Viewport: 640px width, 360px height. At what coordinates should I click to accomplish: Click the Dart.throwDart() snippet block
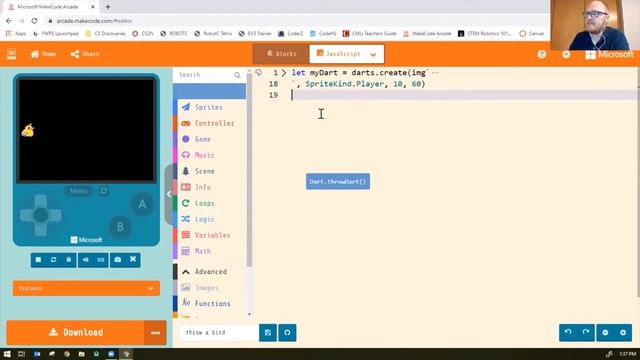pyautogui.click(x=338, y=182)
